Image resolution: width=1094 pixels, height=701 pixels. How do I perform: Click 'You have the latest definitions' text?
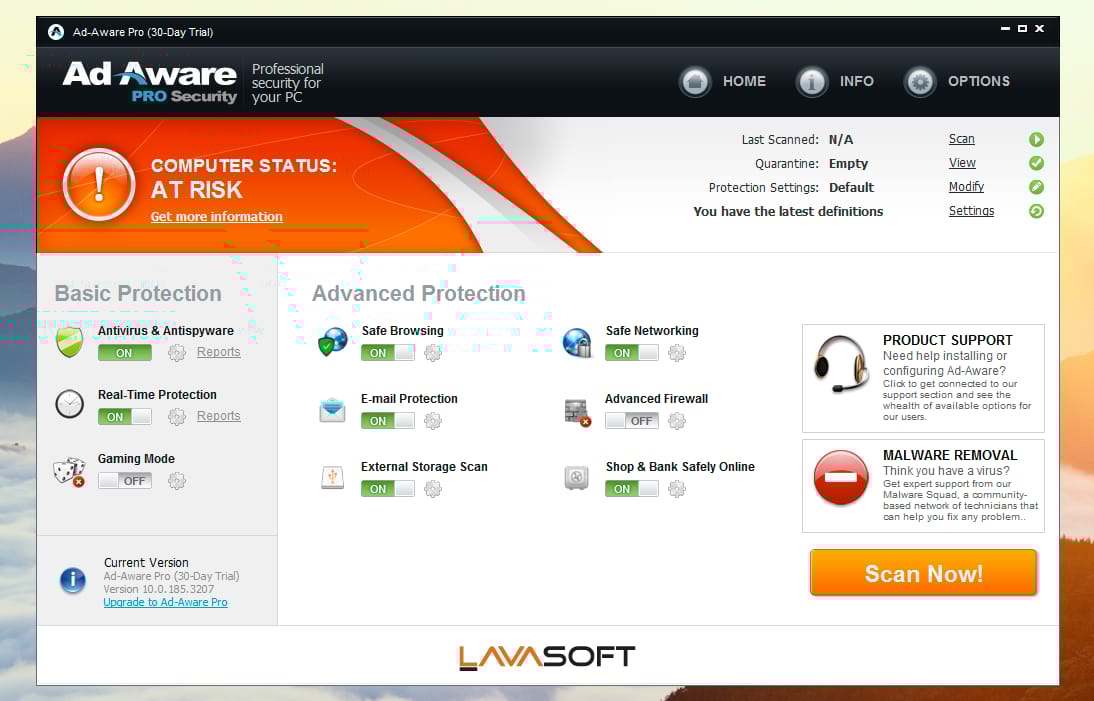pos(788,211)
